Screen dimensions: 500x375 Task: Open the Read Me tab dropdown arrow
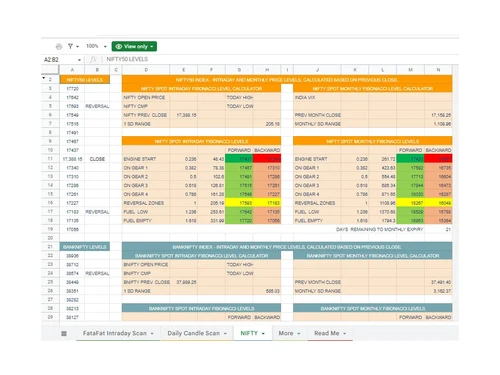point(345,334)
